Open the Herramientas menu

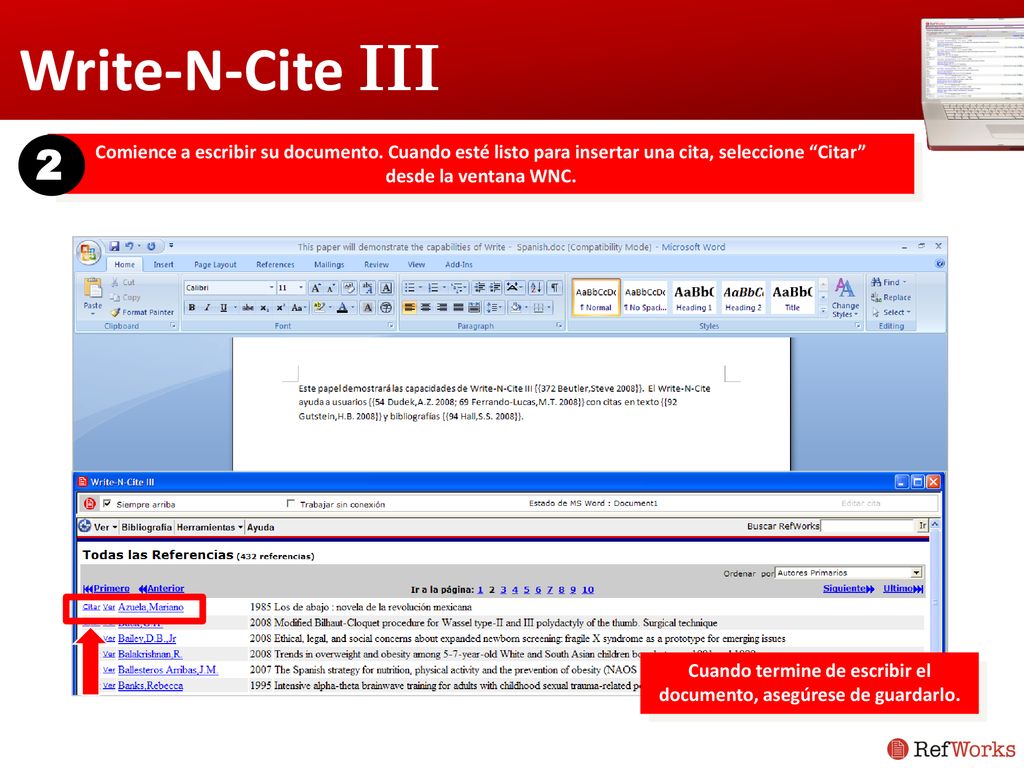[210, 527]
